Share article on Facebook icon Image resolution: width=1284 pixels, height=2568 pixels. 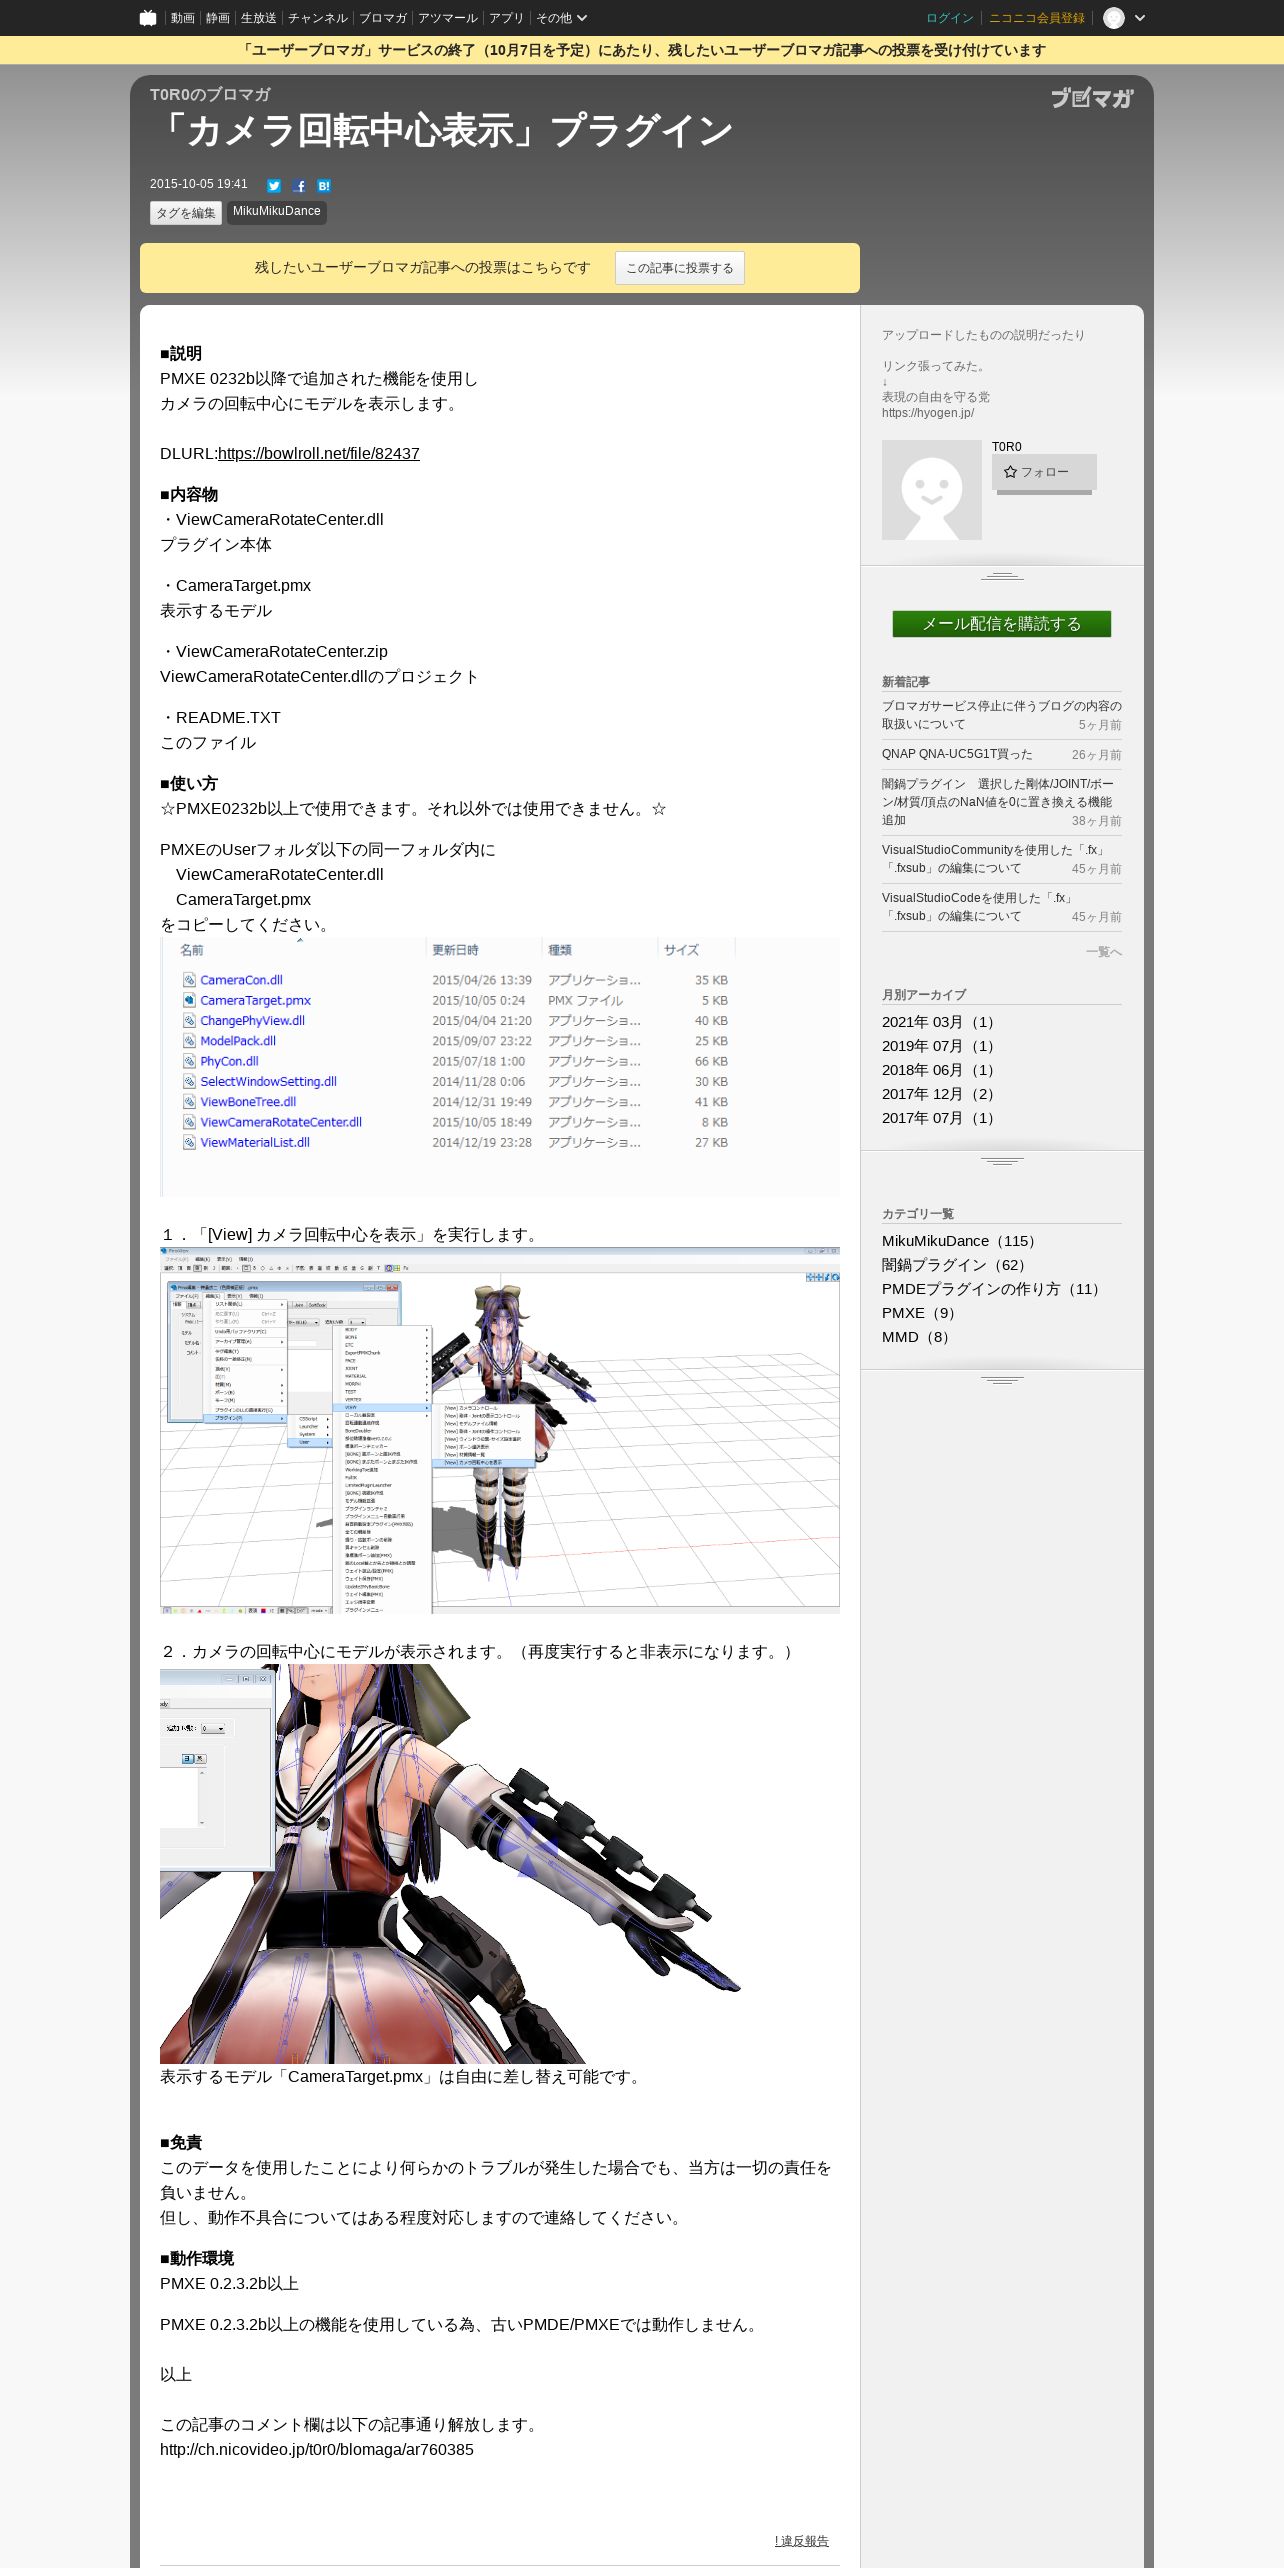point(299,186)
